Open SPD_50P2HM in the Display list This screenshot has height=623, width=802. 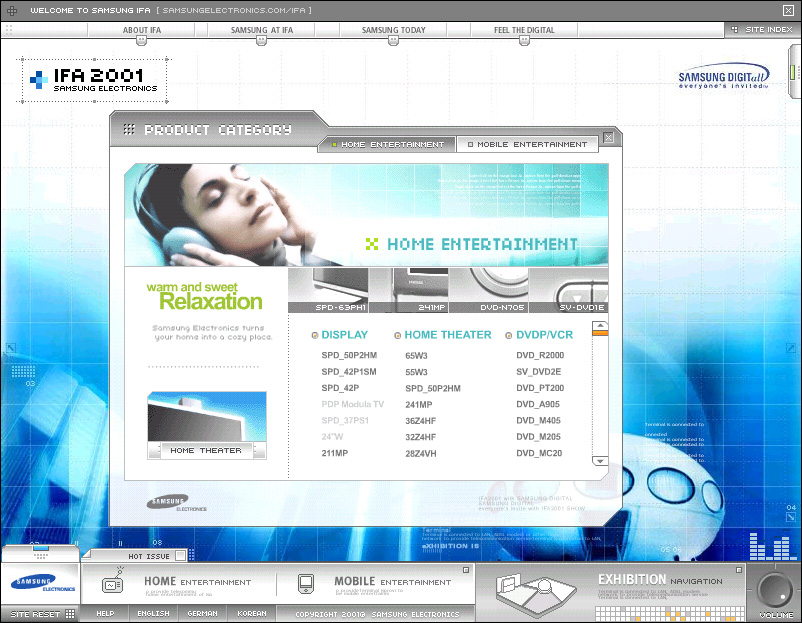point(349,355)
